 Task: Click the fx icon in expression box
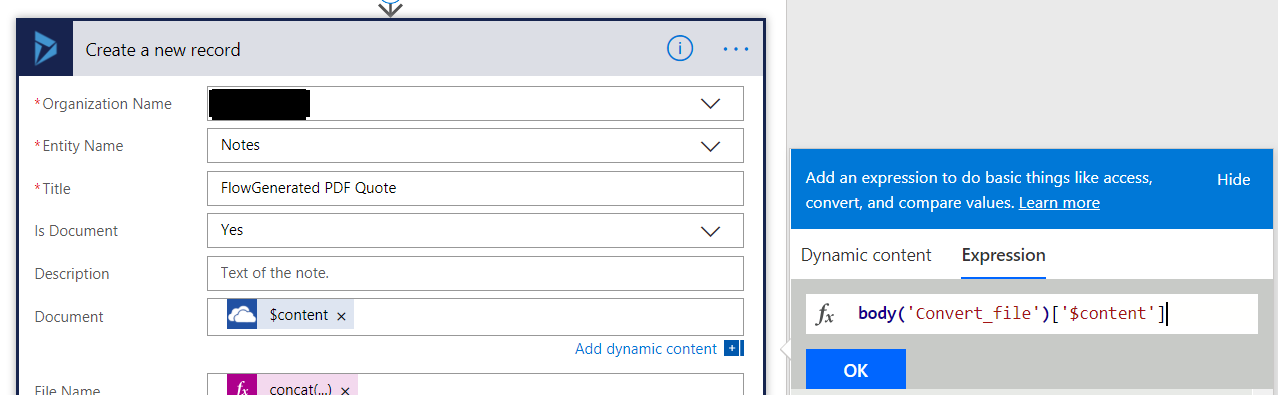(825, 315)
